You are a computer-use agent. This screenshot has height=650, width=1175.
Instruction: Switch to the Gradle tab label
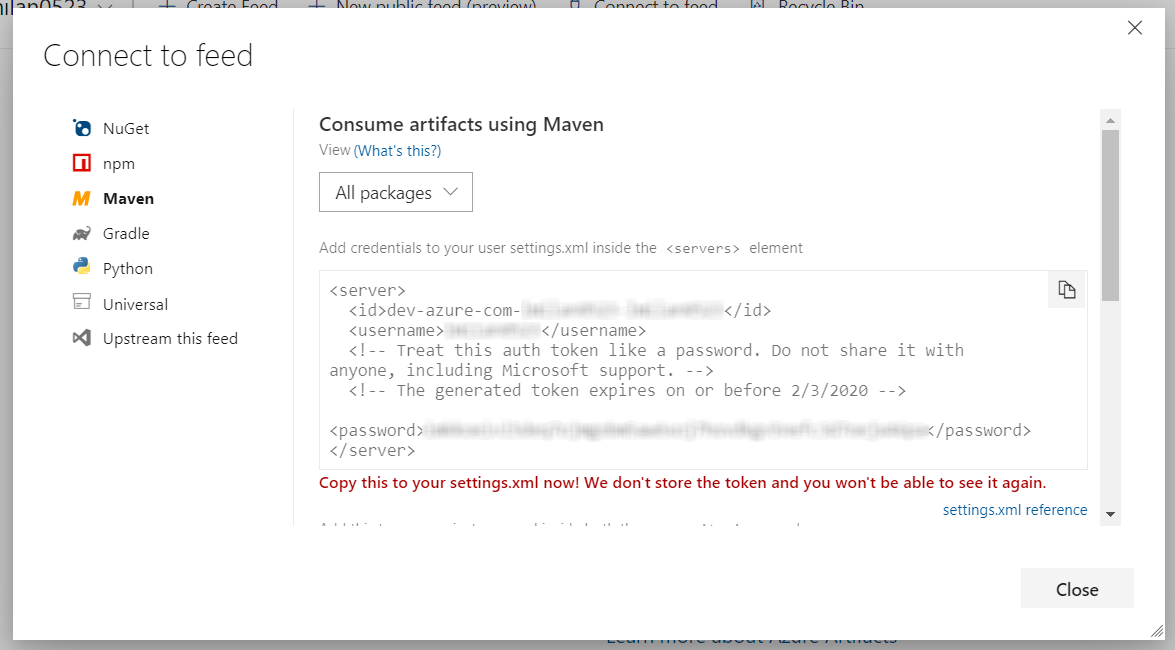pos(126,233)
